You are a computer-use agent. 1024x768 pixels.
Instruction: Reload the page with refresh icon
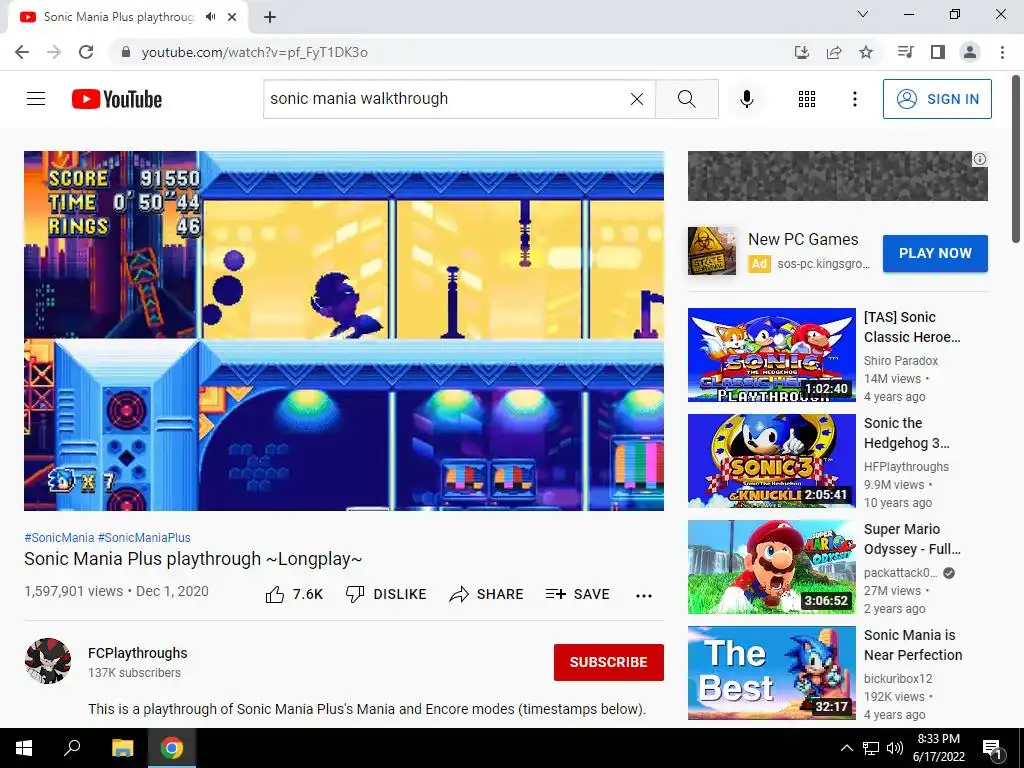pyautogui.click(x=86, y=52)
